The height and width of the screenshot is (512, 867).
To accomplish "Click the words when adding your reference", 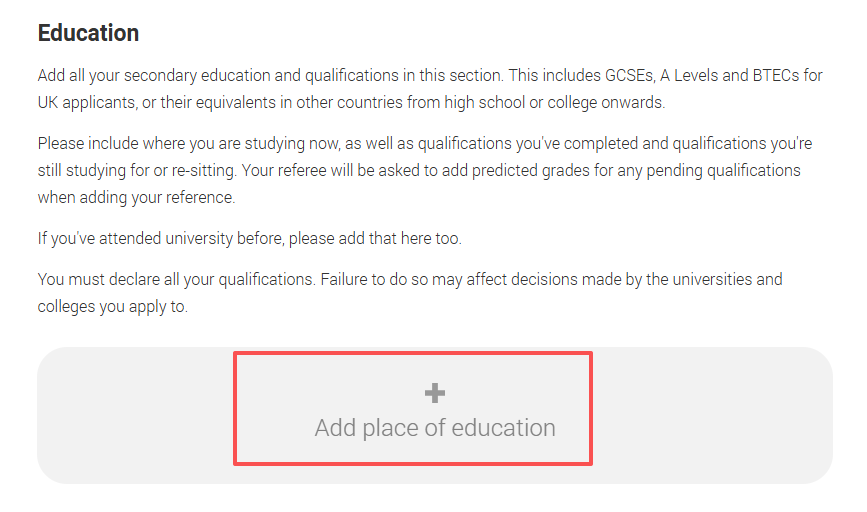I will click(135, 197).
